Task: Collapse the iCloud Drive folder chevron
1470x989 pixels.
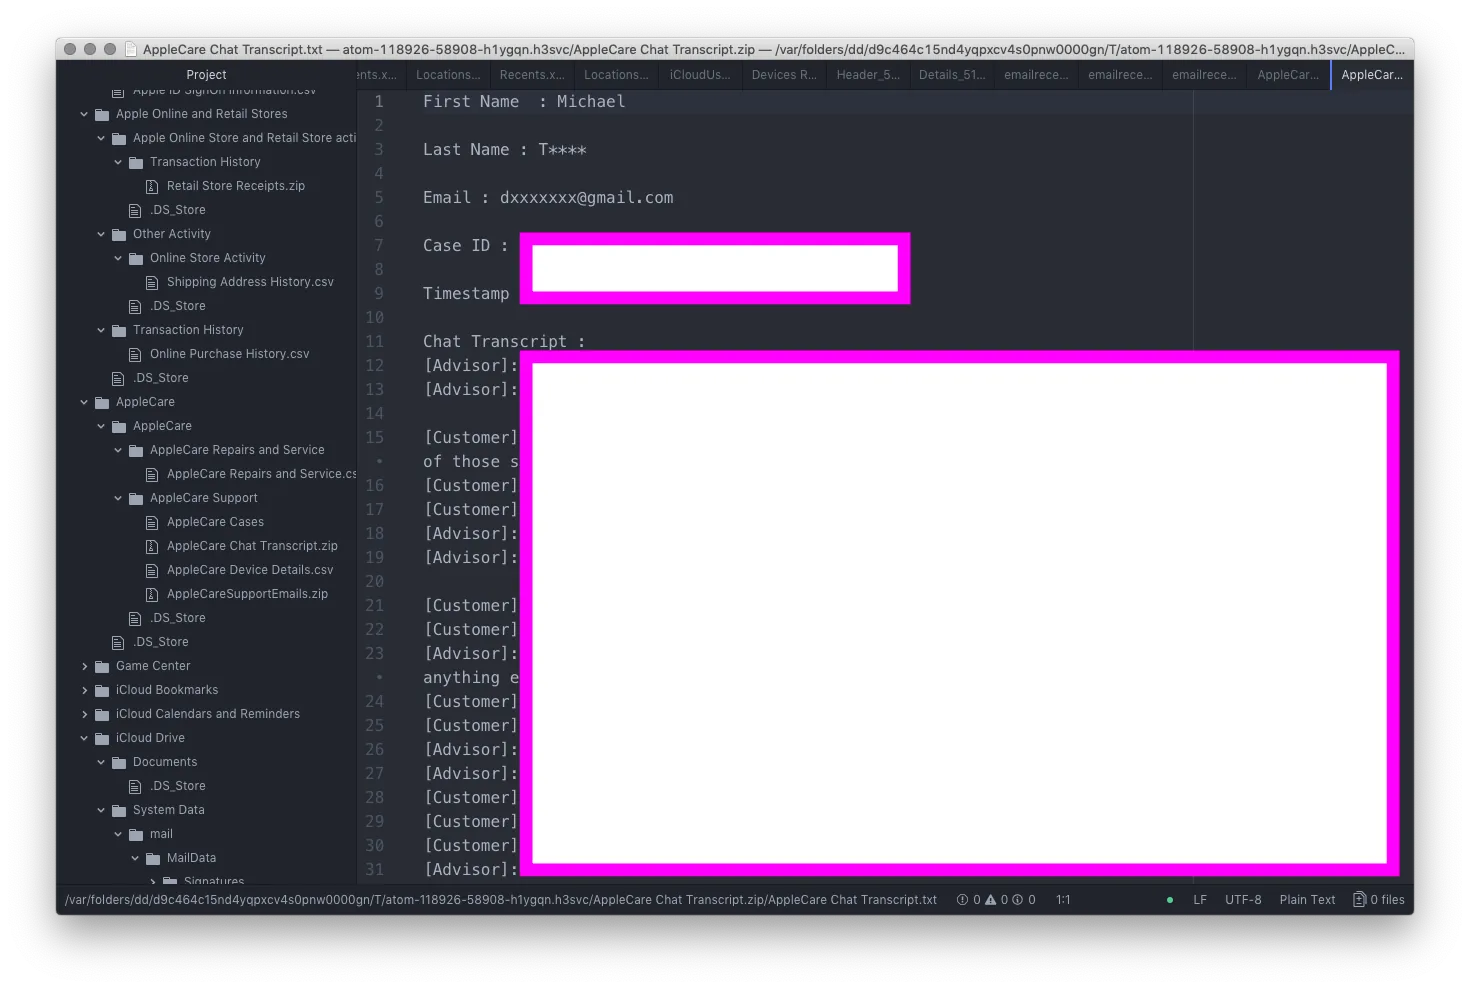Action: coord(84,738)
